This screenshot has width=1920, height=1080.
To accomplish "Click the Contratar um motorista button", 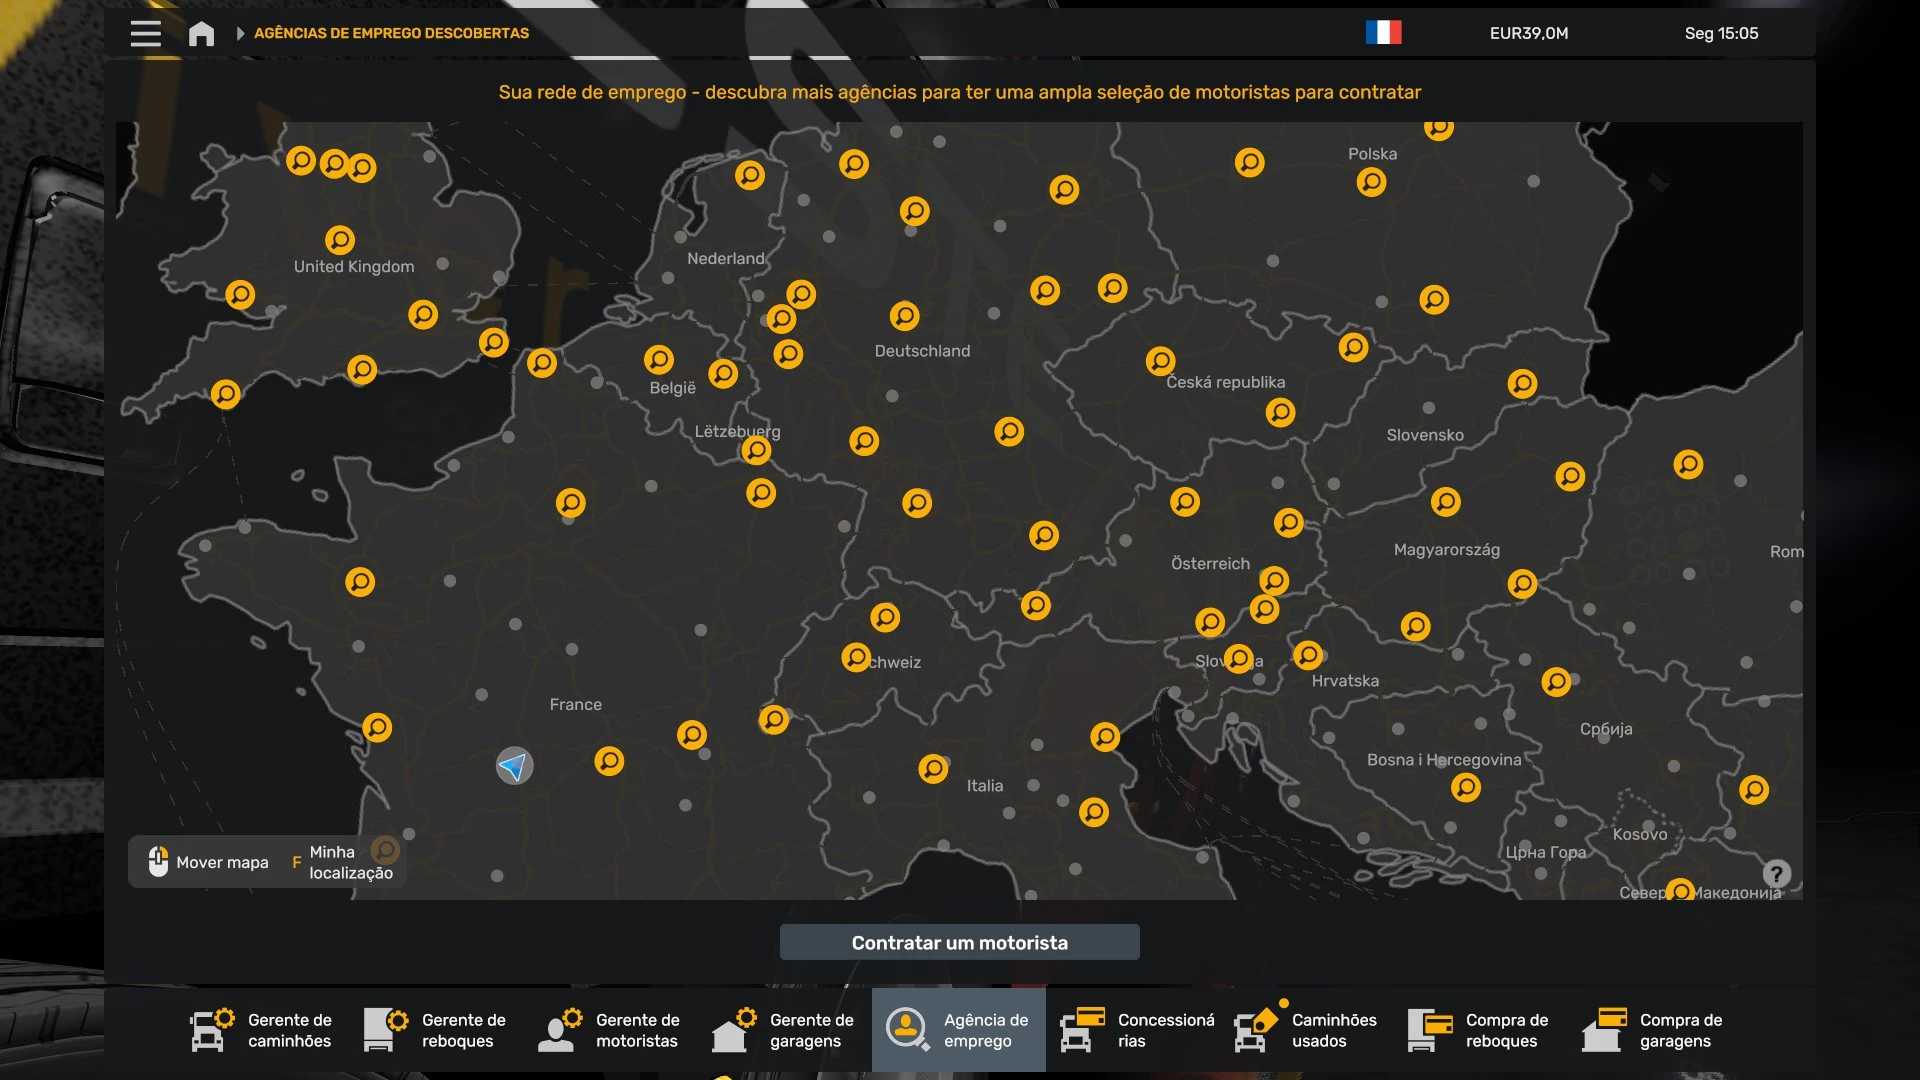I will tap(959, 942).
